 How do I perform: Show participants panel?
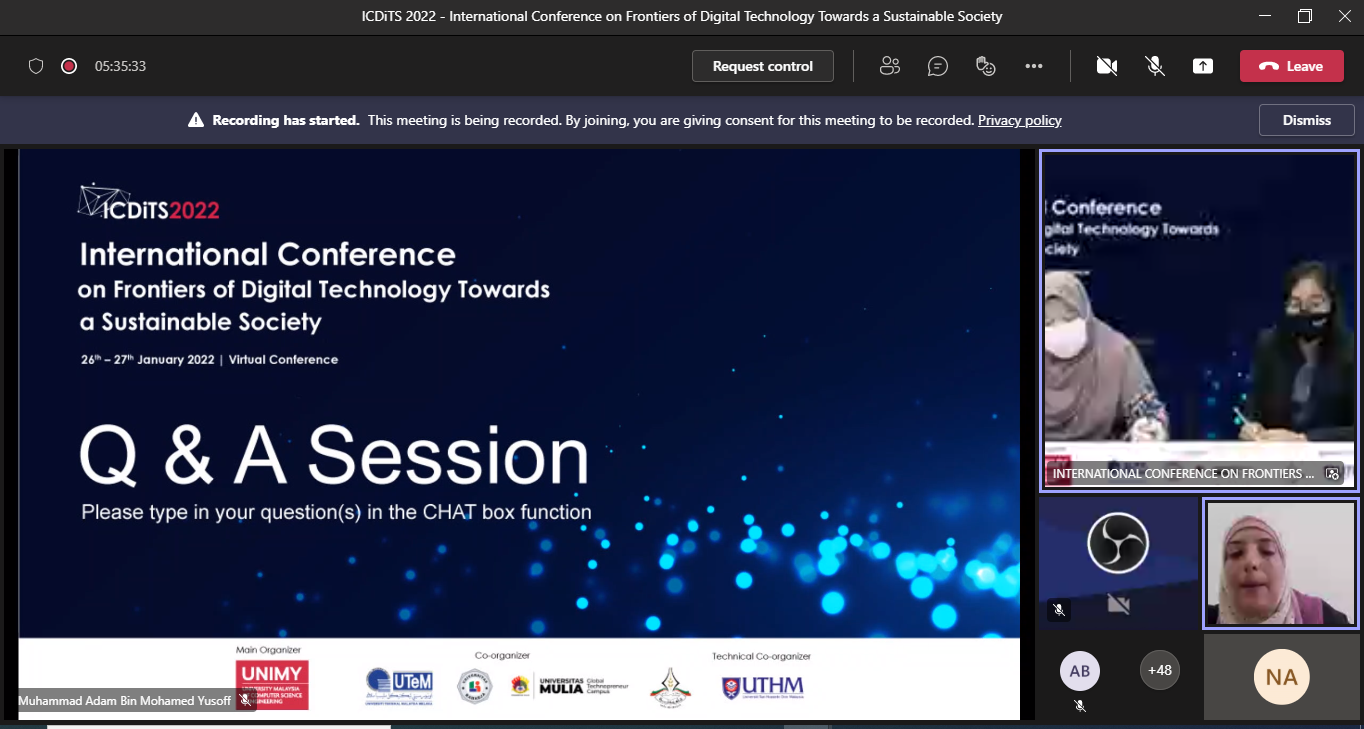(x=890, y=66)
